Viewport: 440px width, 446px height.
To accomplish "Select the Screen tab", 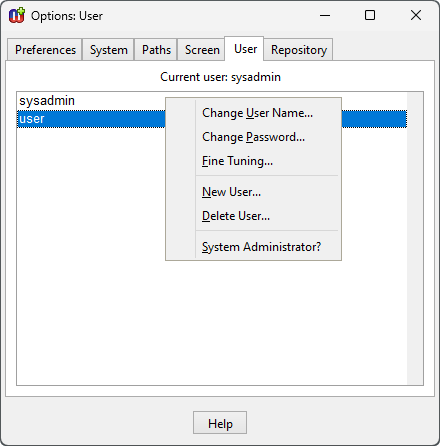I will point(202,50).
